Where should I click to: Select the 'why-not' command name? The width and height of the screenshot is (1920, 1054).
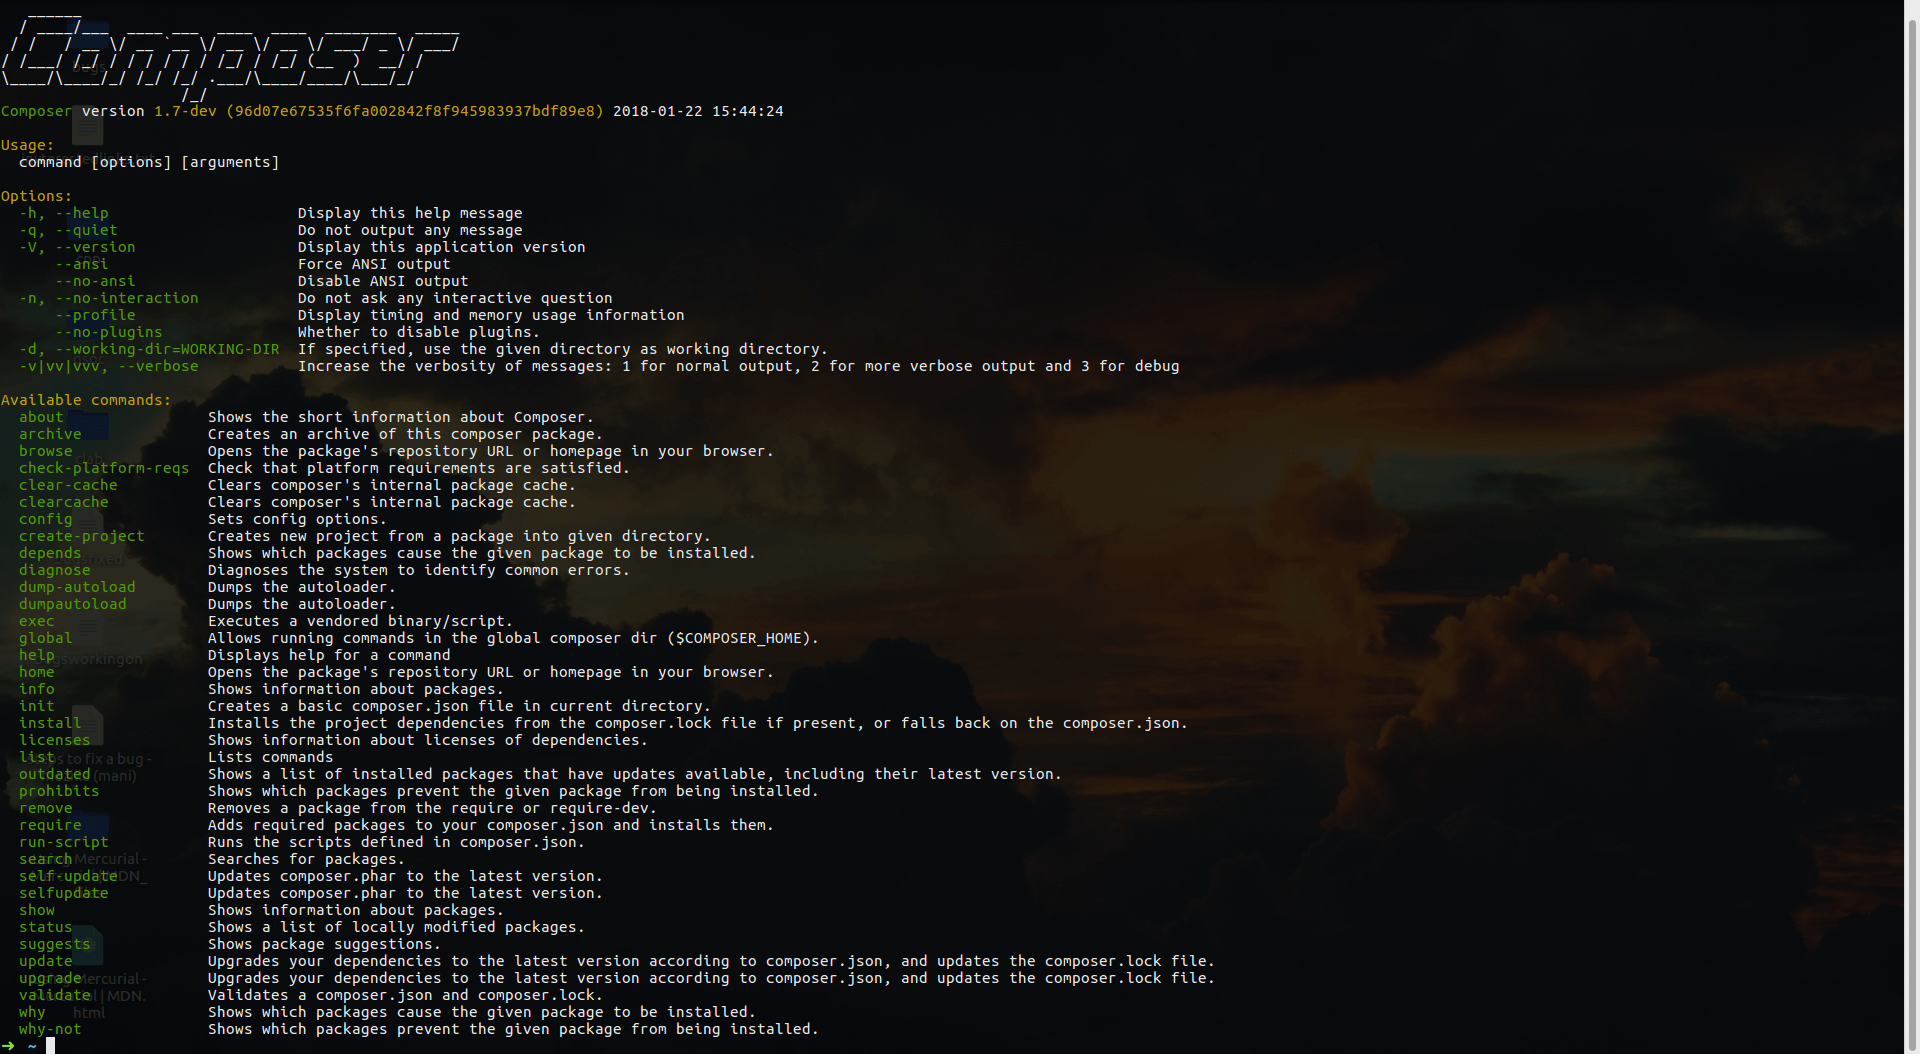[50, 1029]
